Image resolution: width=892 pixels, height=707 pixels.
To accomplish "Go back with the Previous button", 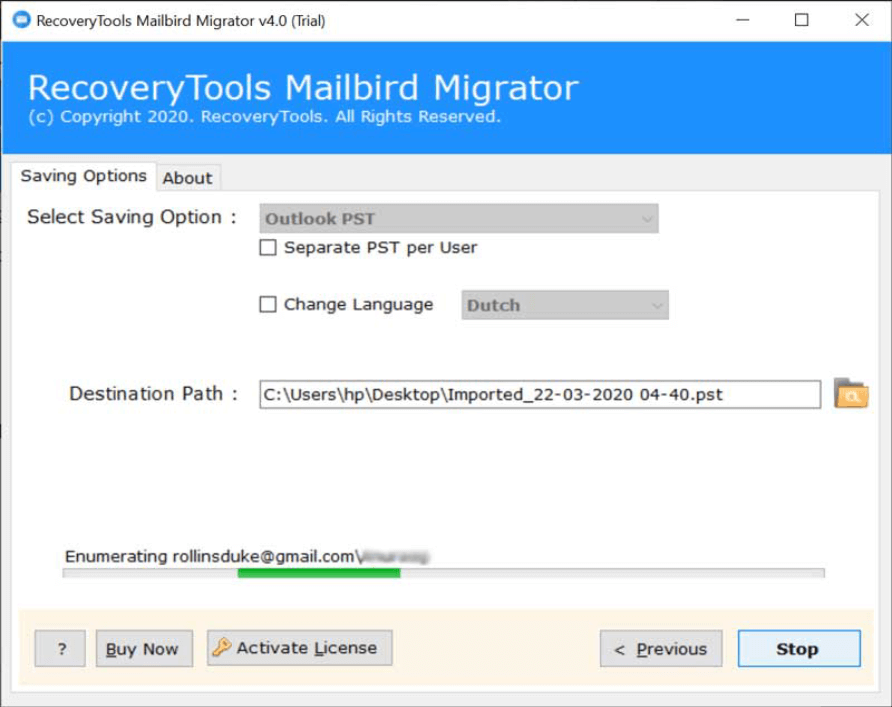I will pyautogui.click(x=660, y=649).
